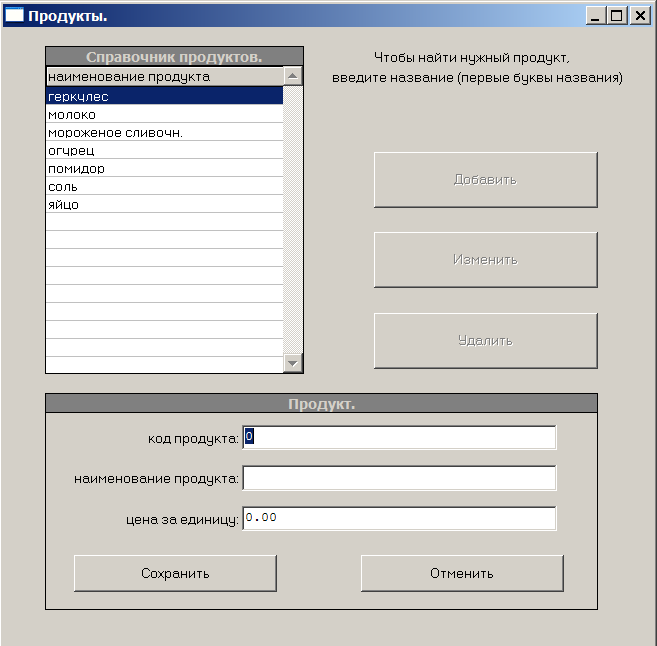Select the мороженое сливочн. row
The image size is (657, 646).
point(165,132)
